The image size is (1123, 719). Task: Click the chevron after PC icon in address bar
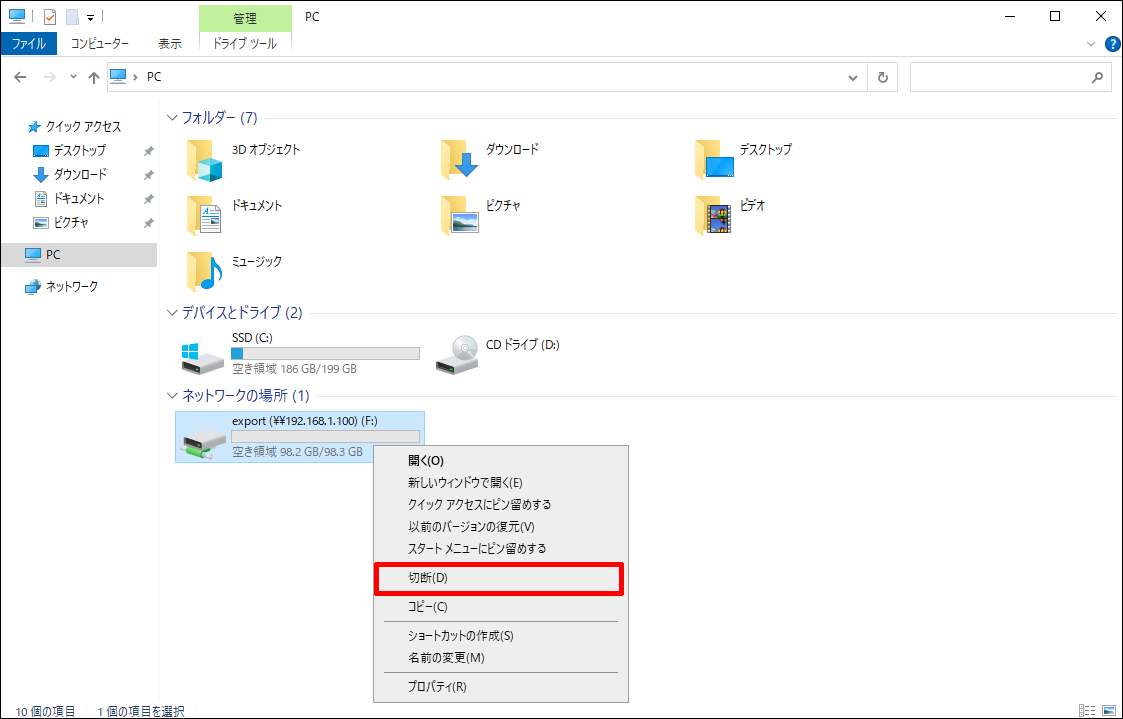click(135, 77)
